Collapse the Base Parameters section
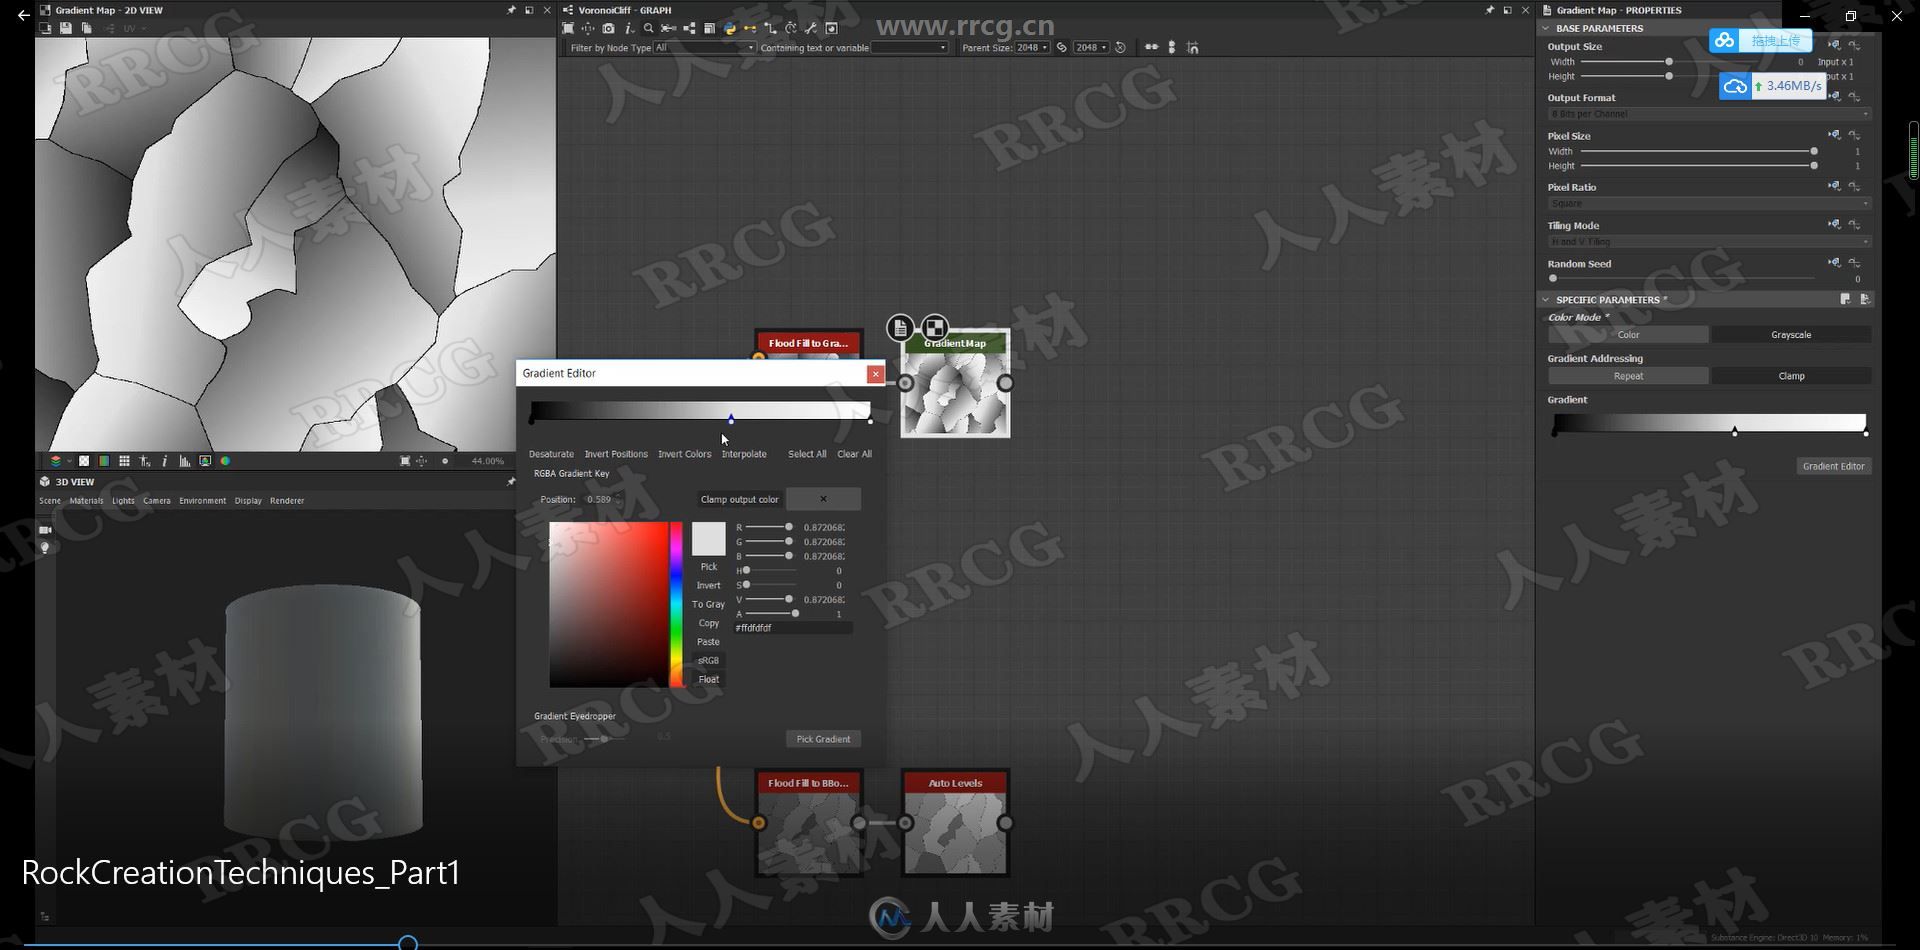The width and height of the screenshot is (1920, 950). pyautogui.click(x=1545, y=29)
